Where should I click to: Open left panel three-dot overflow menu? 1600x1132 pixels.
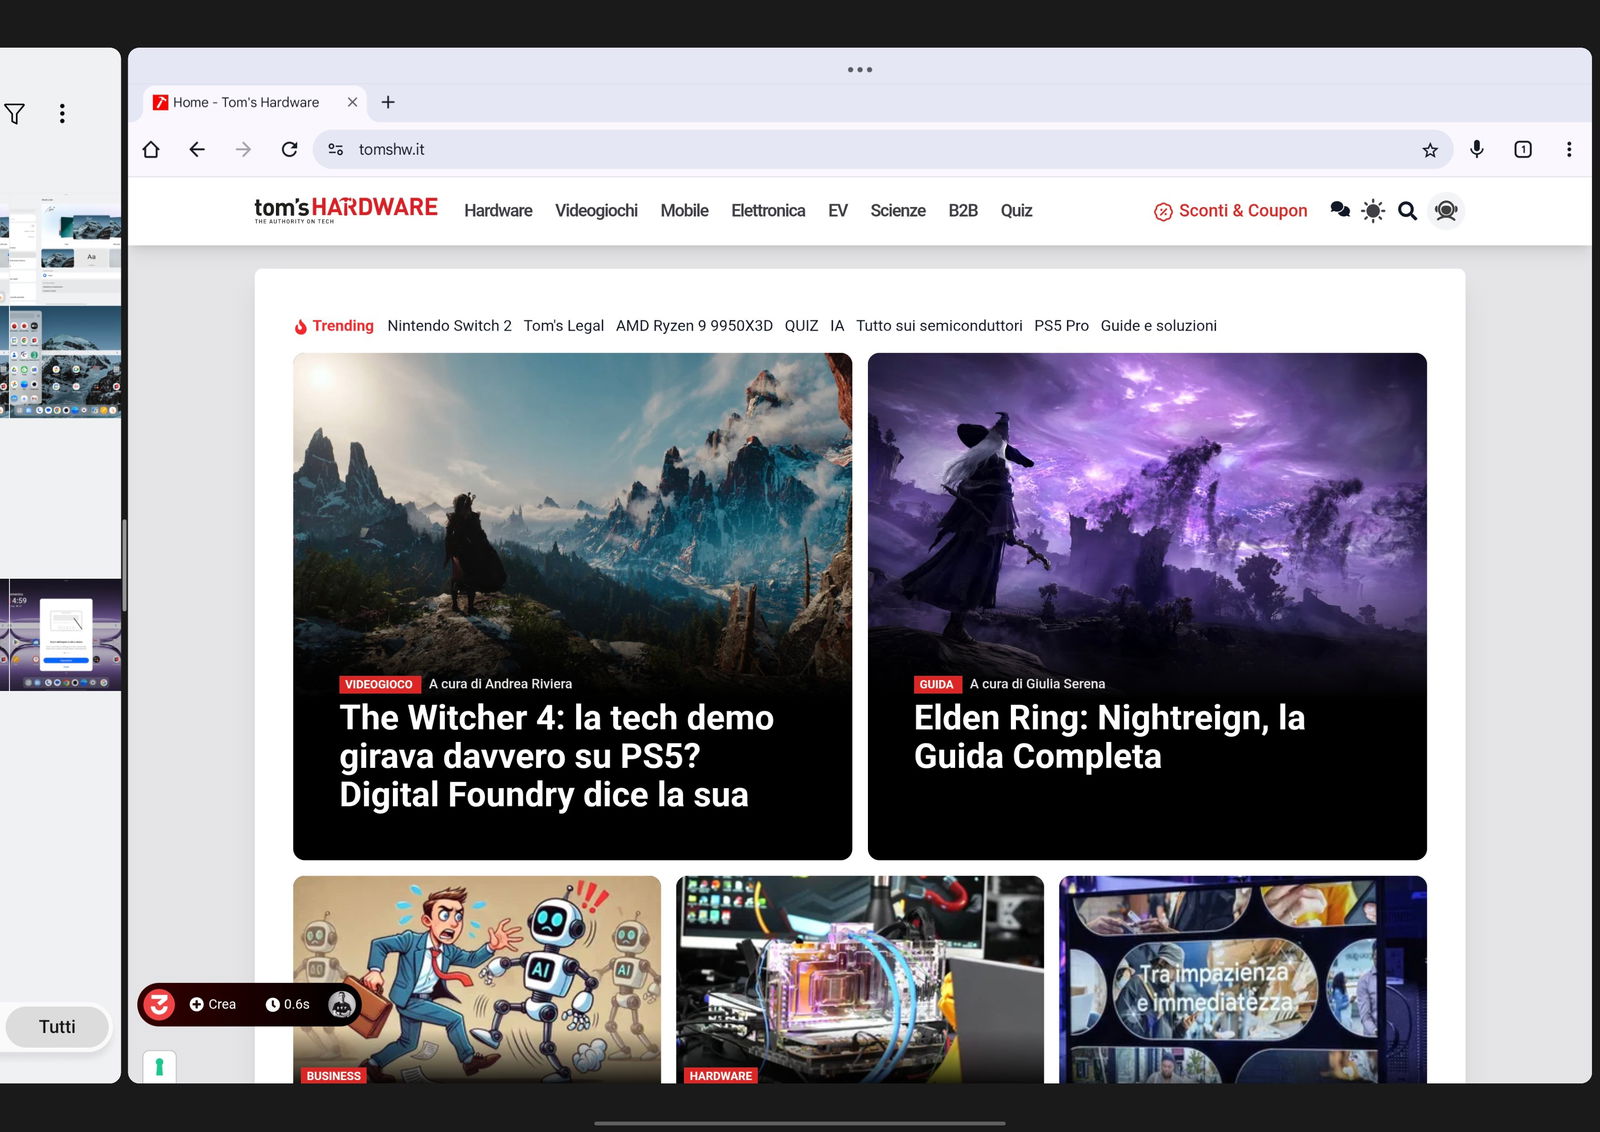tap(62, 113)
